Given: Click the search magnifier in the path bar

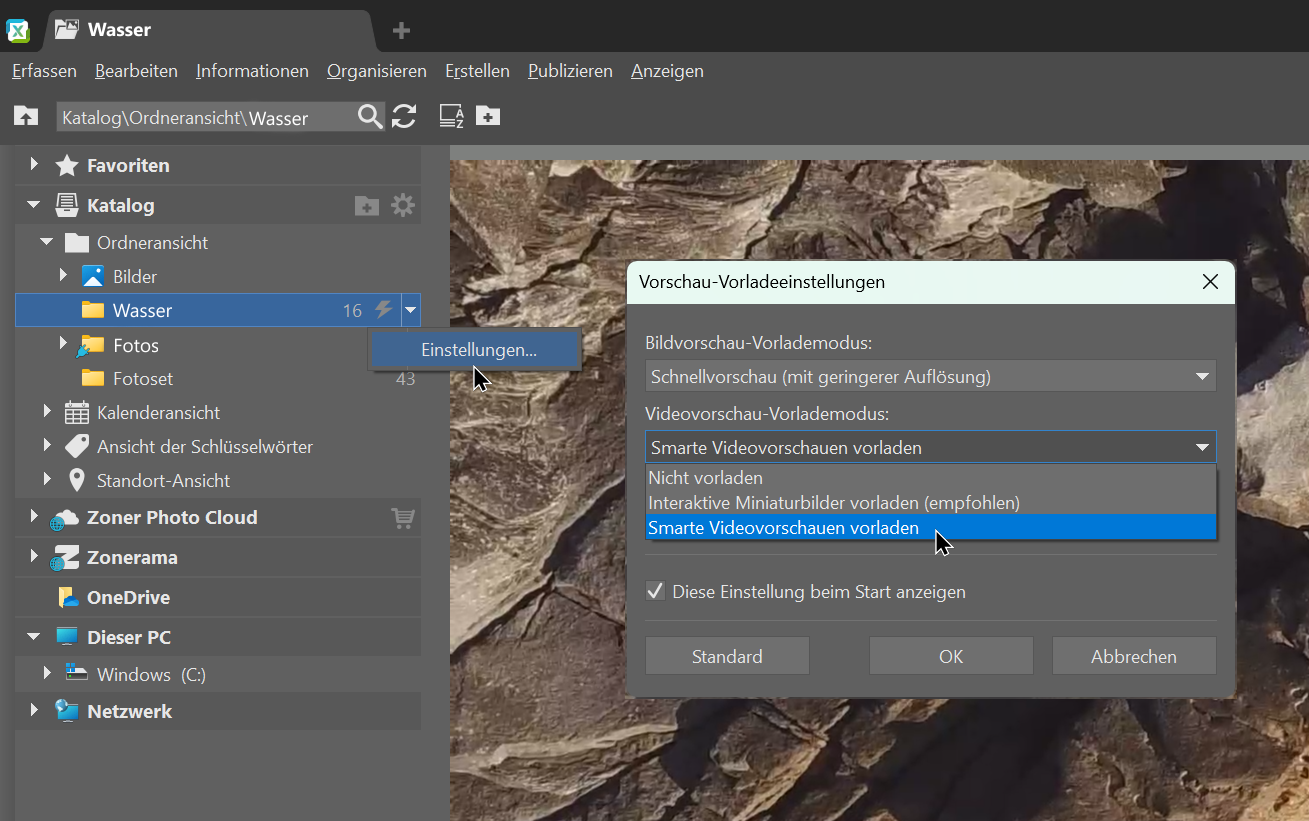Looking at the screenshot, I should pos(369,116).
